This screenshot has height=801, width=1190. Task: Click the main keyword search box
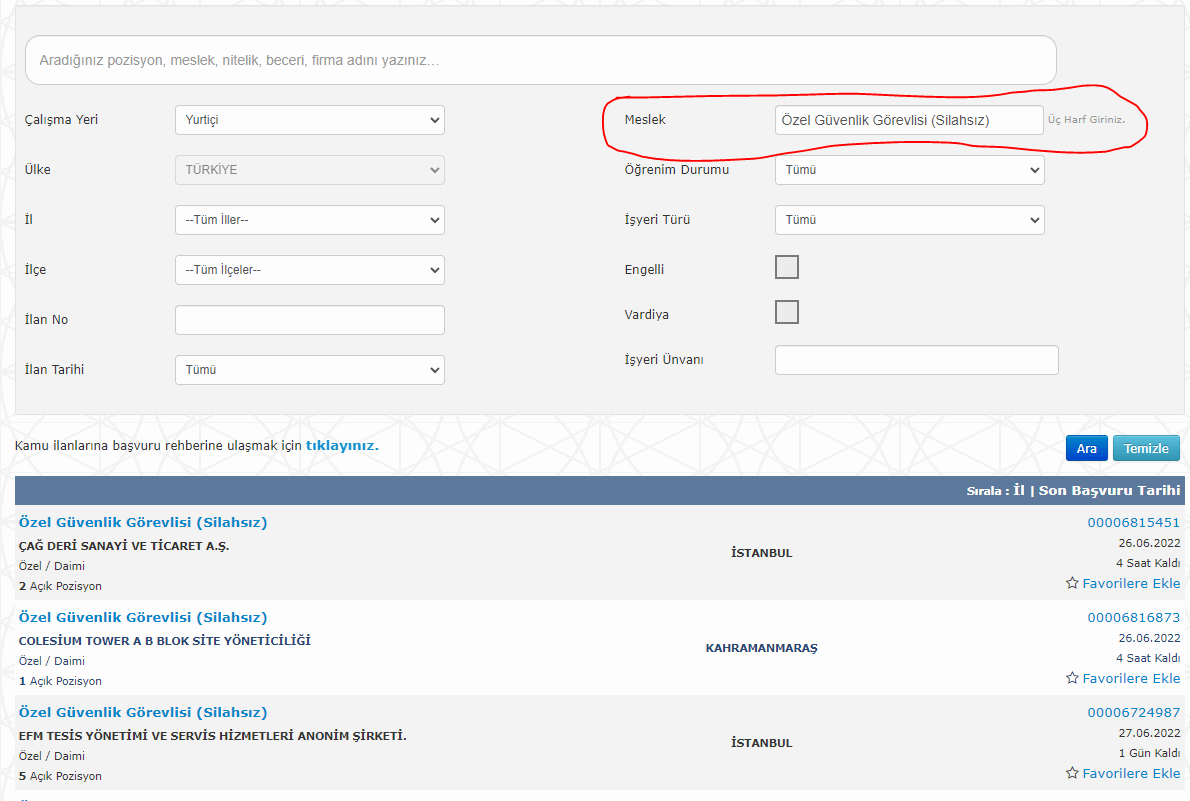(540, 60)
